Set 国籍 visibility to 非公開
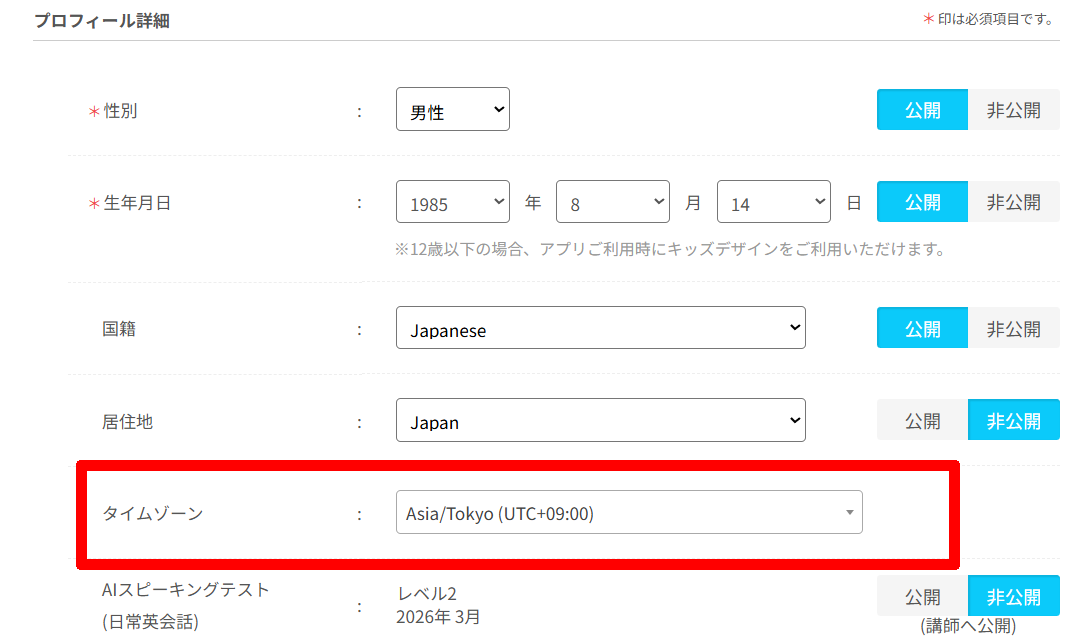The width and height of the screenshot is (1092, 642). point(1013,328)
